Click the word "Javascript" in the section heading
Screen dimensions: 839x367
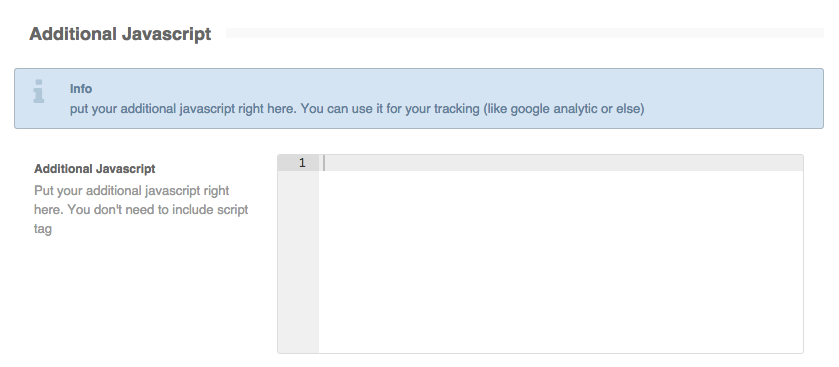click(x=166, y=34)
